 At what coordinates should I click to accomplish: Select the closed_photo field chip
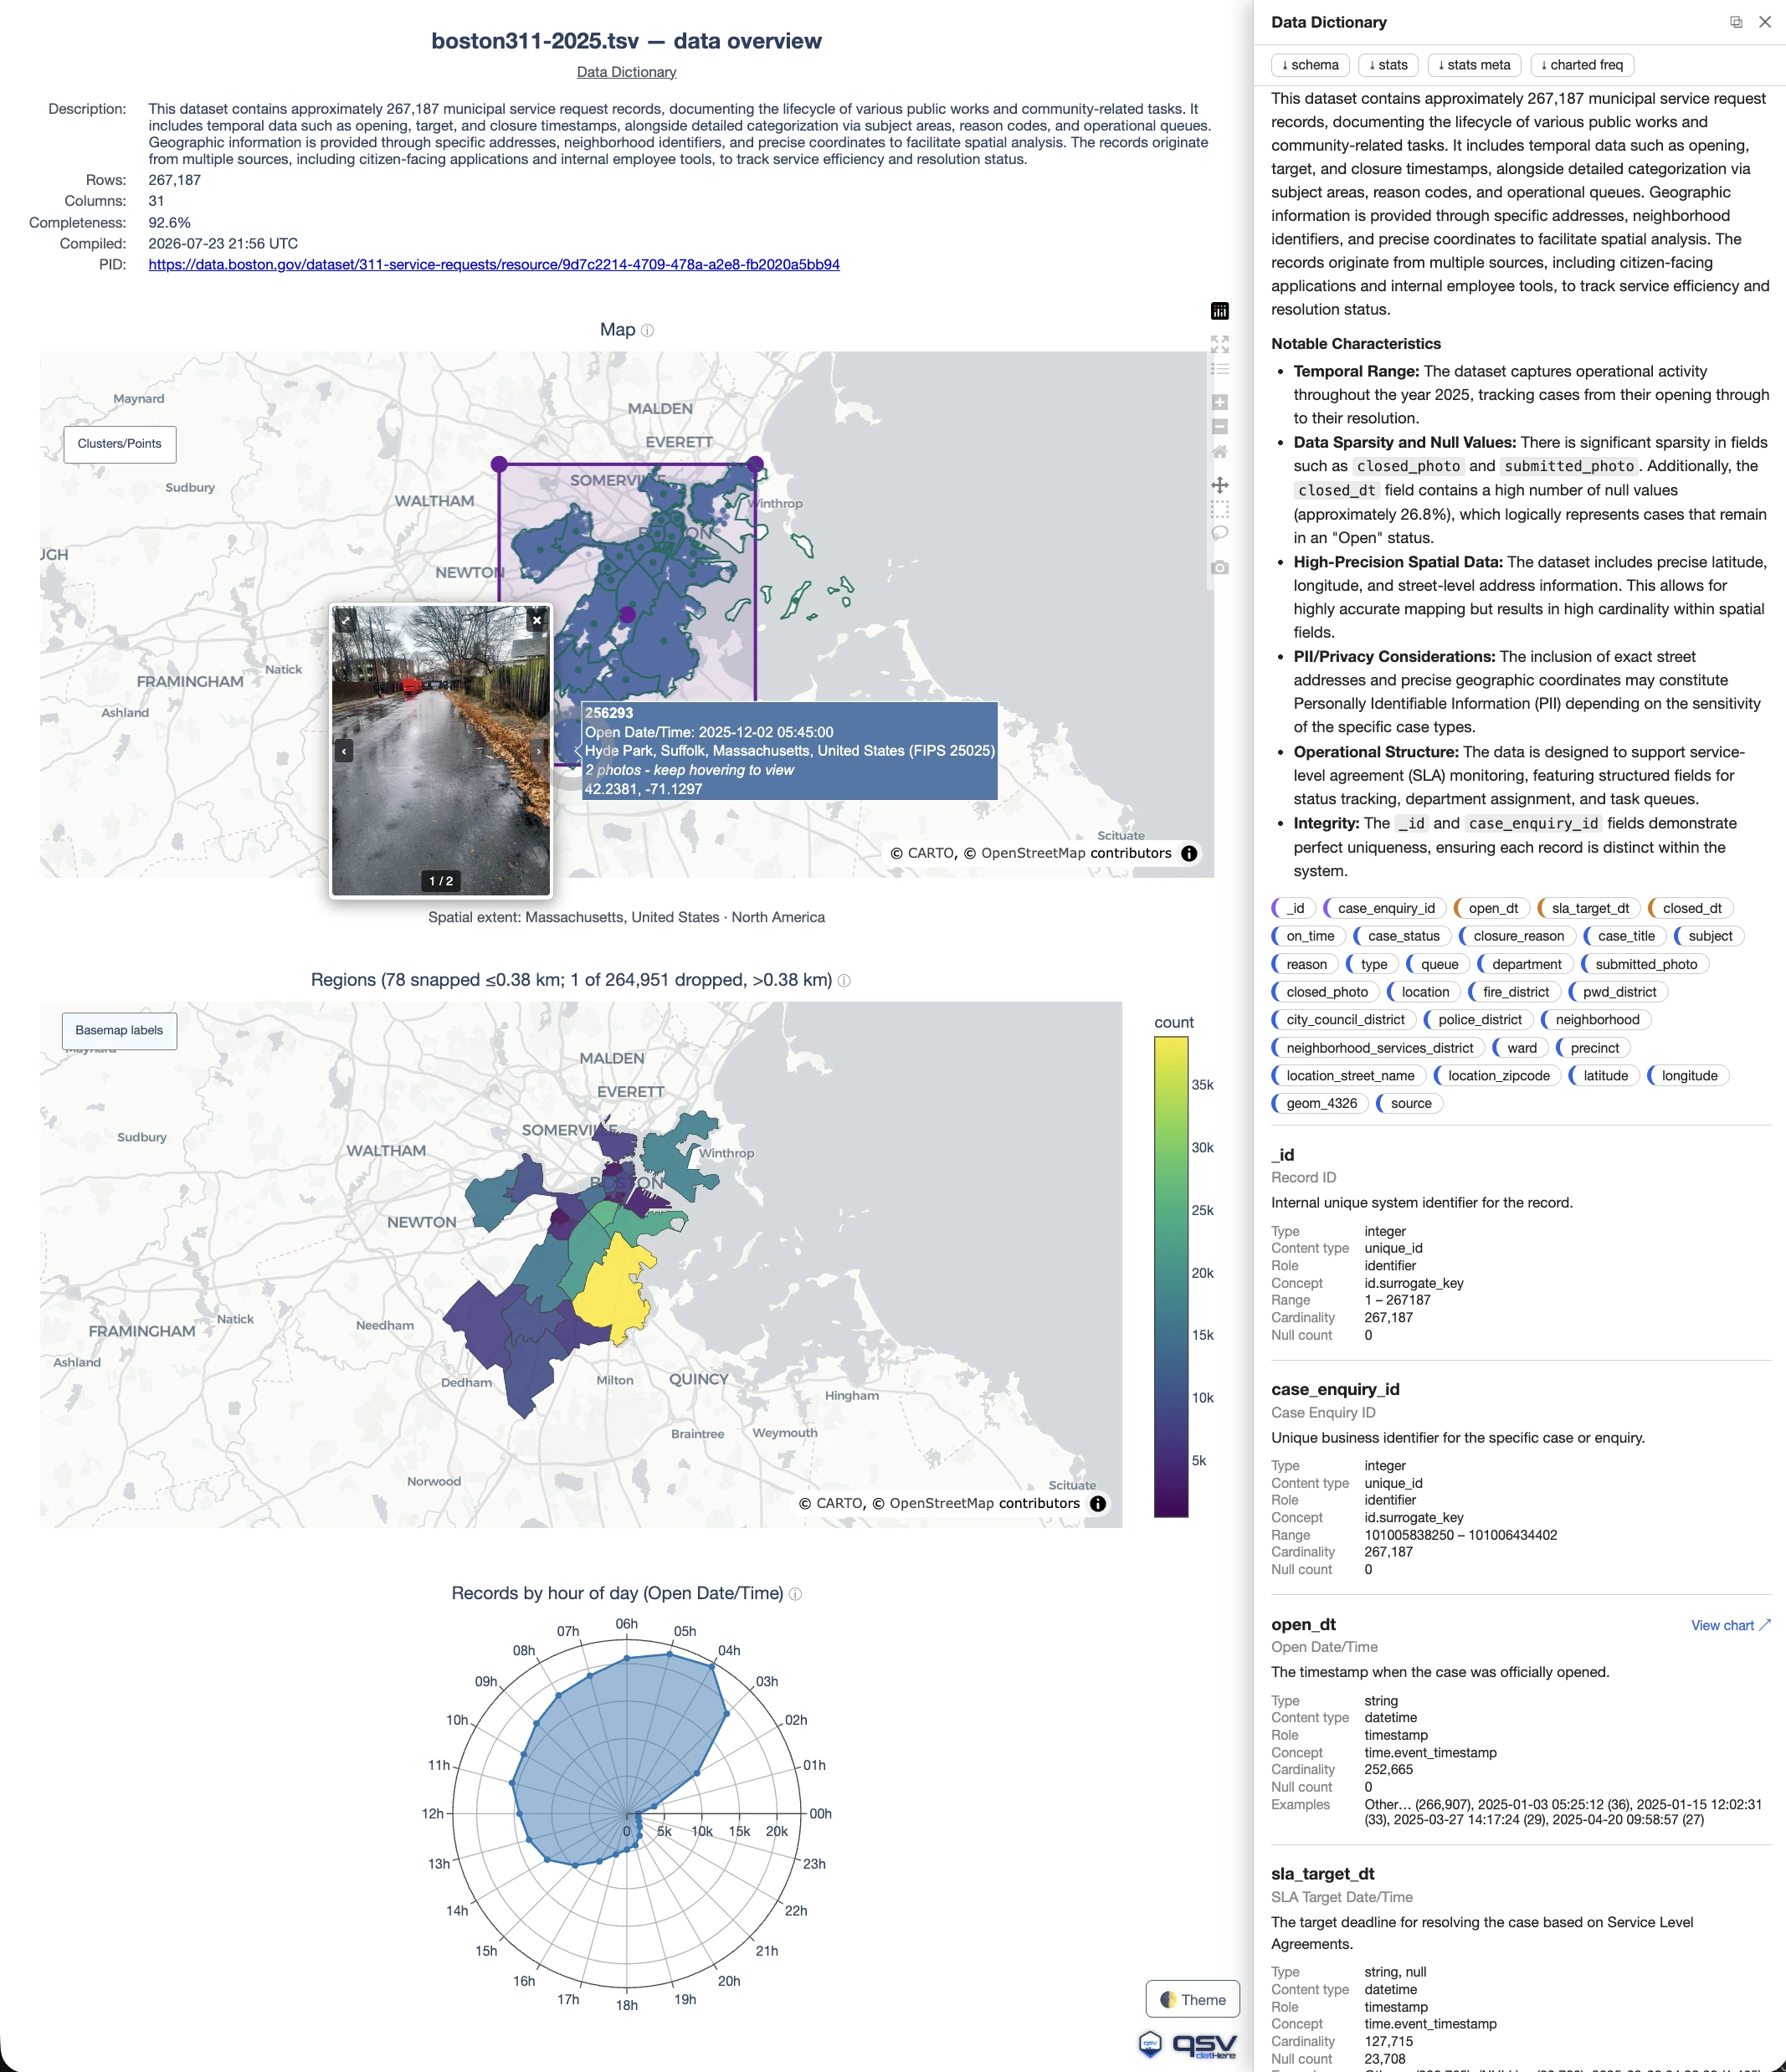click(x=1326, y=993)
